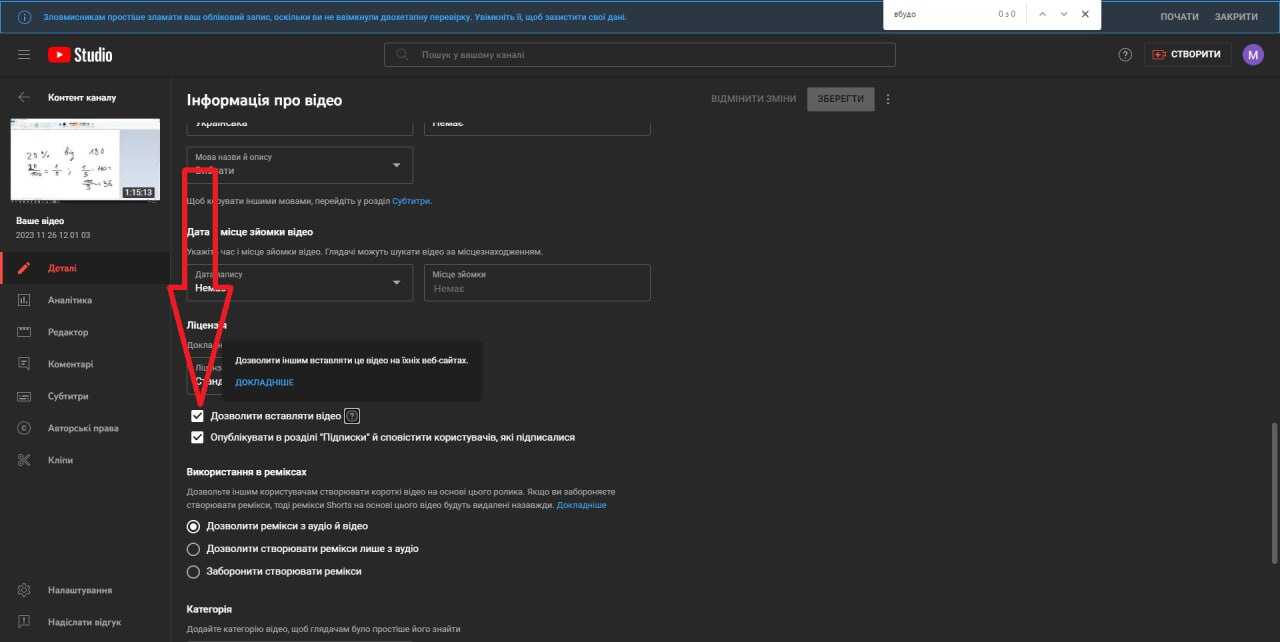Click the YouTube Studio logo
This screenshot has height=642, width=1280.
click(x=79, y=55)
